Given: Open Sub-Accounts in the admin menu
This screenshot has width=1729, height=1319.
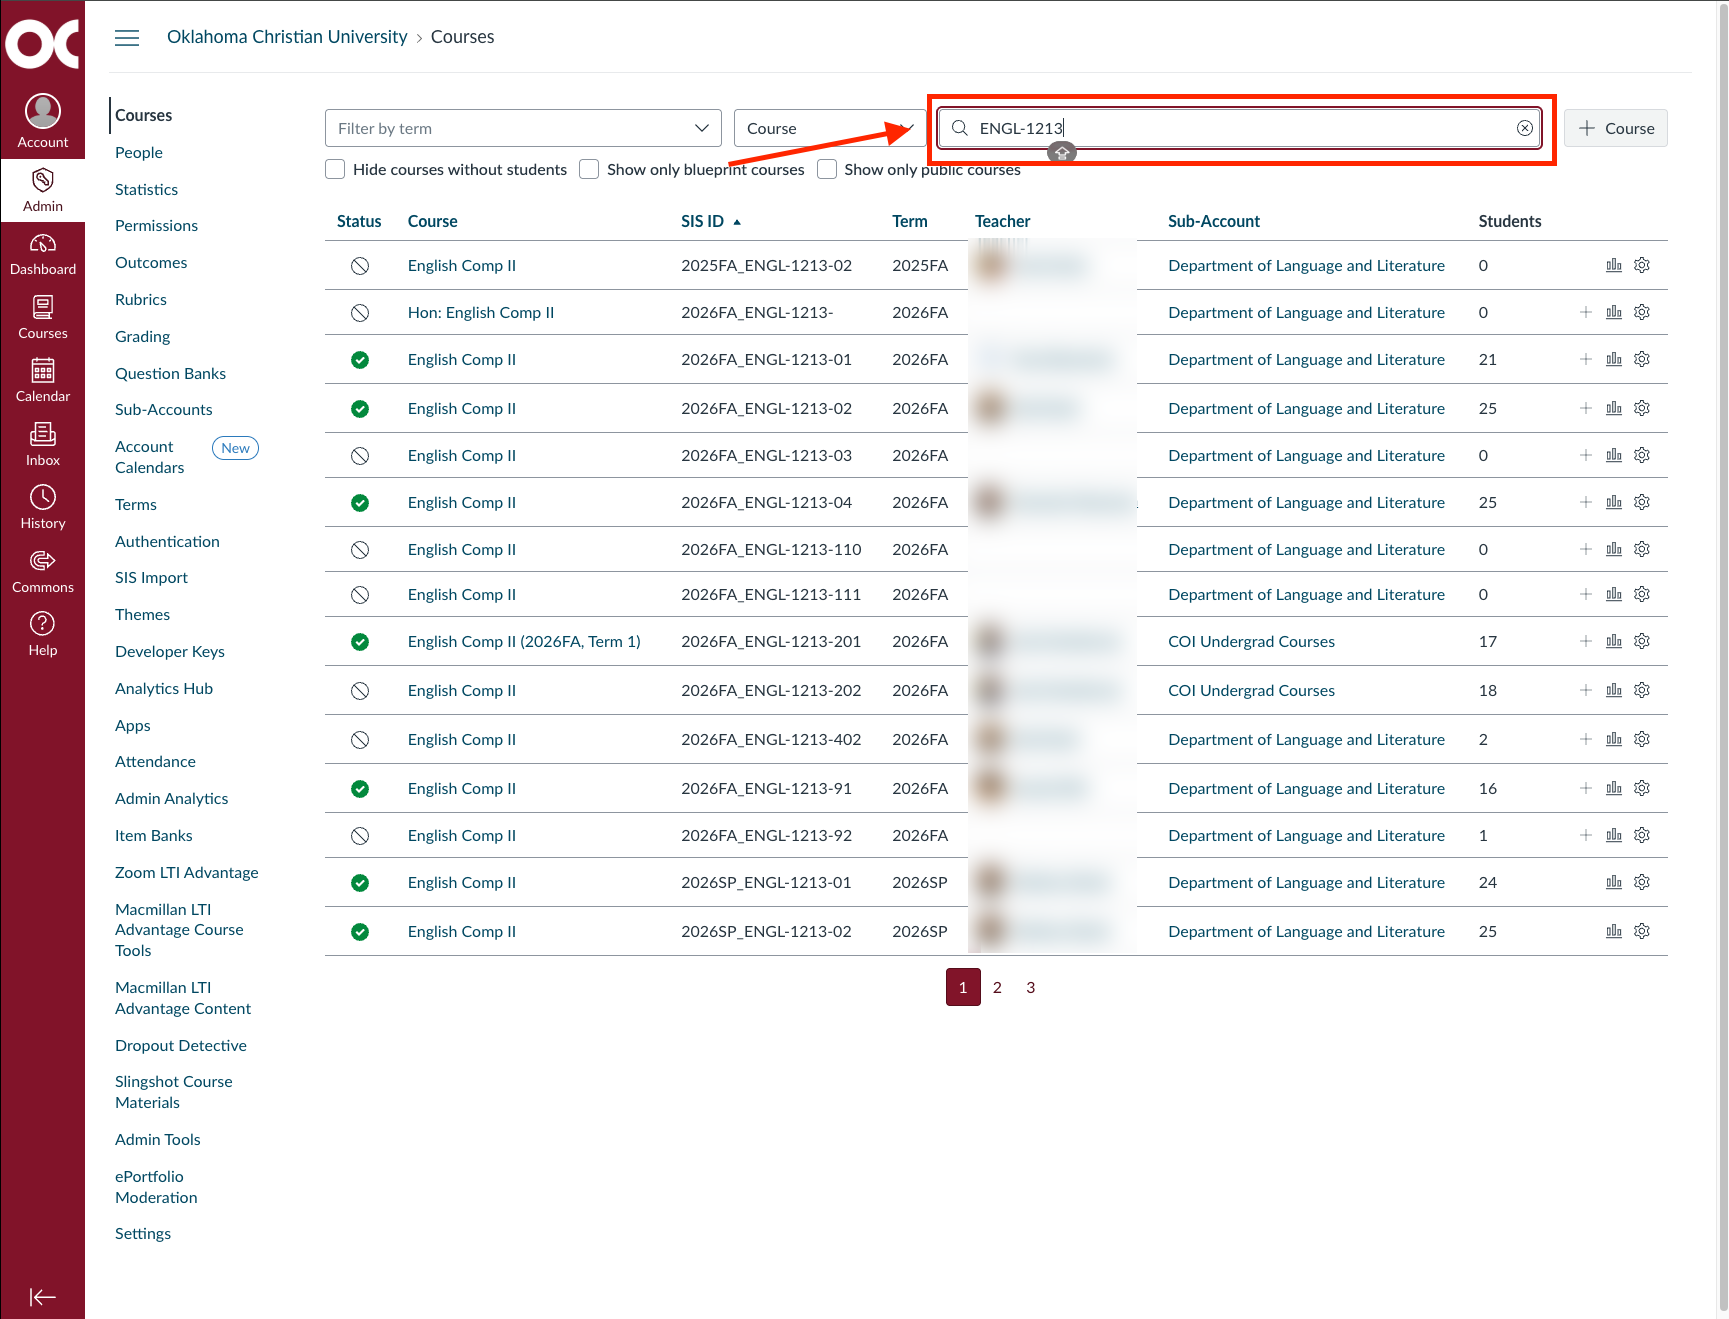Looking at the screenshot, I should pyautogui.click(x=164, y=409).
